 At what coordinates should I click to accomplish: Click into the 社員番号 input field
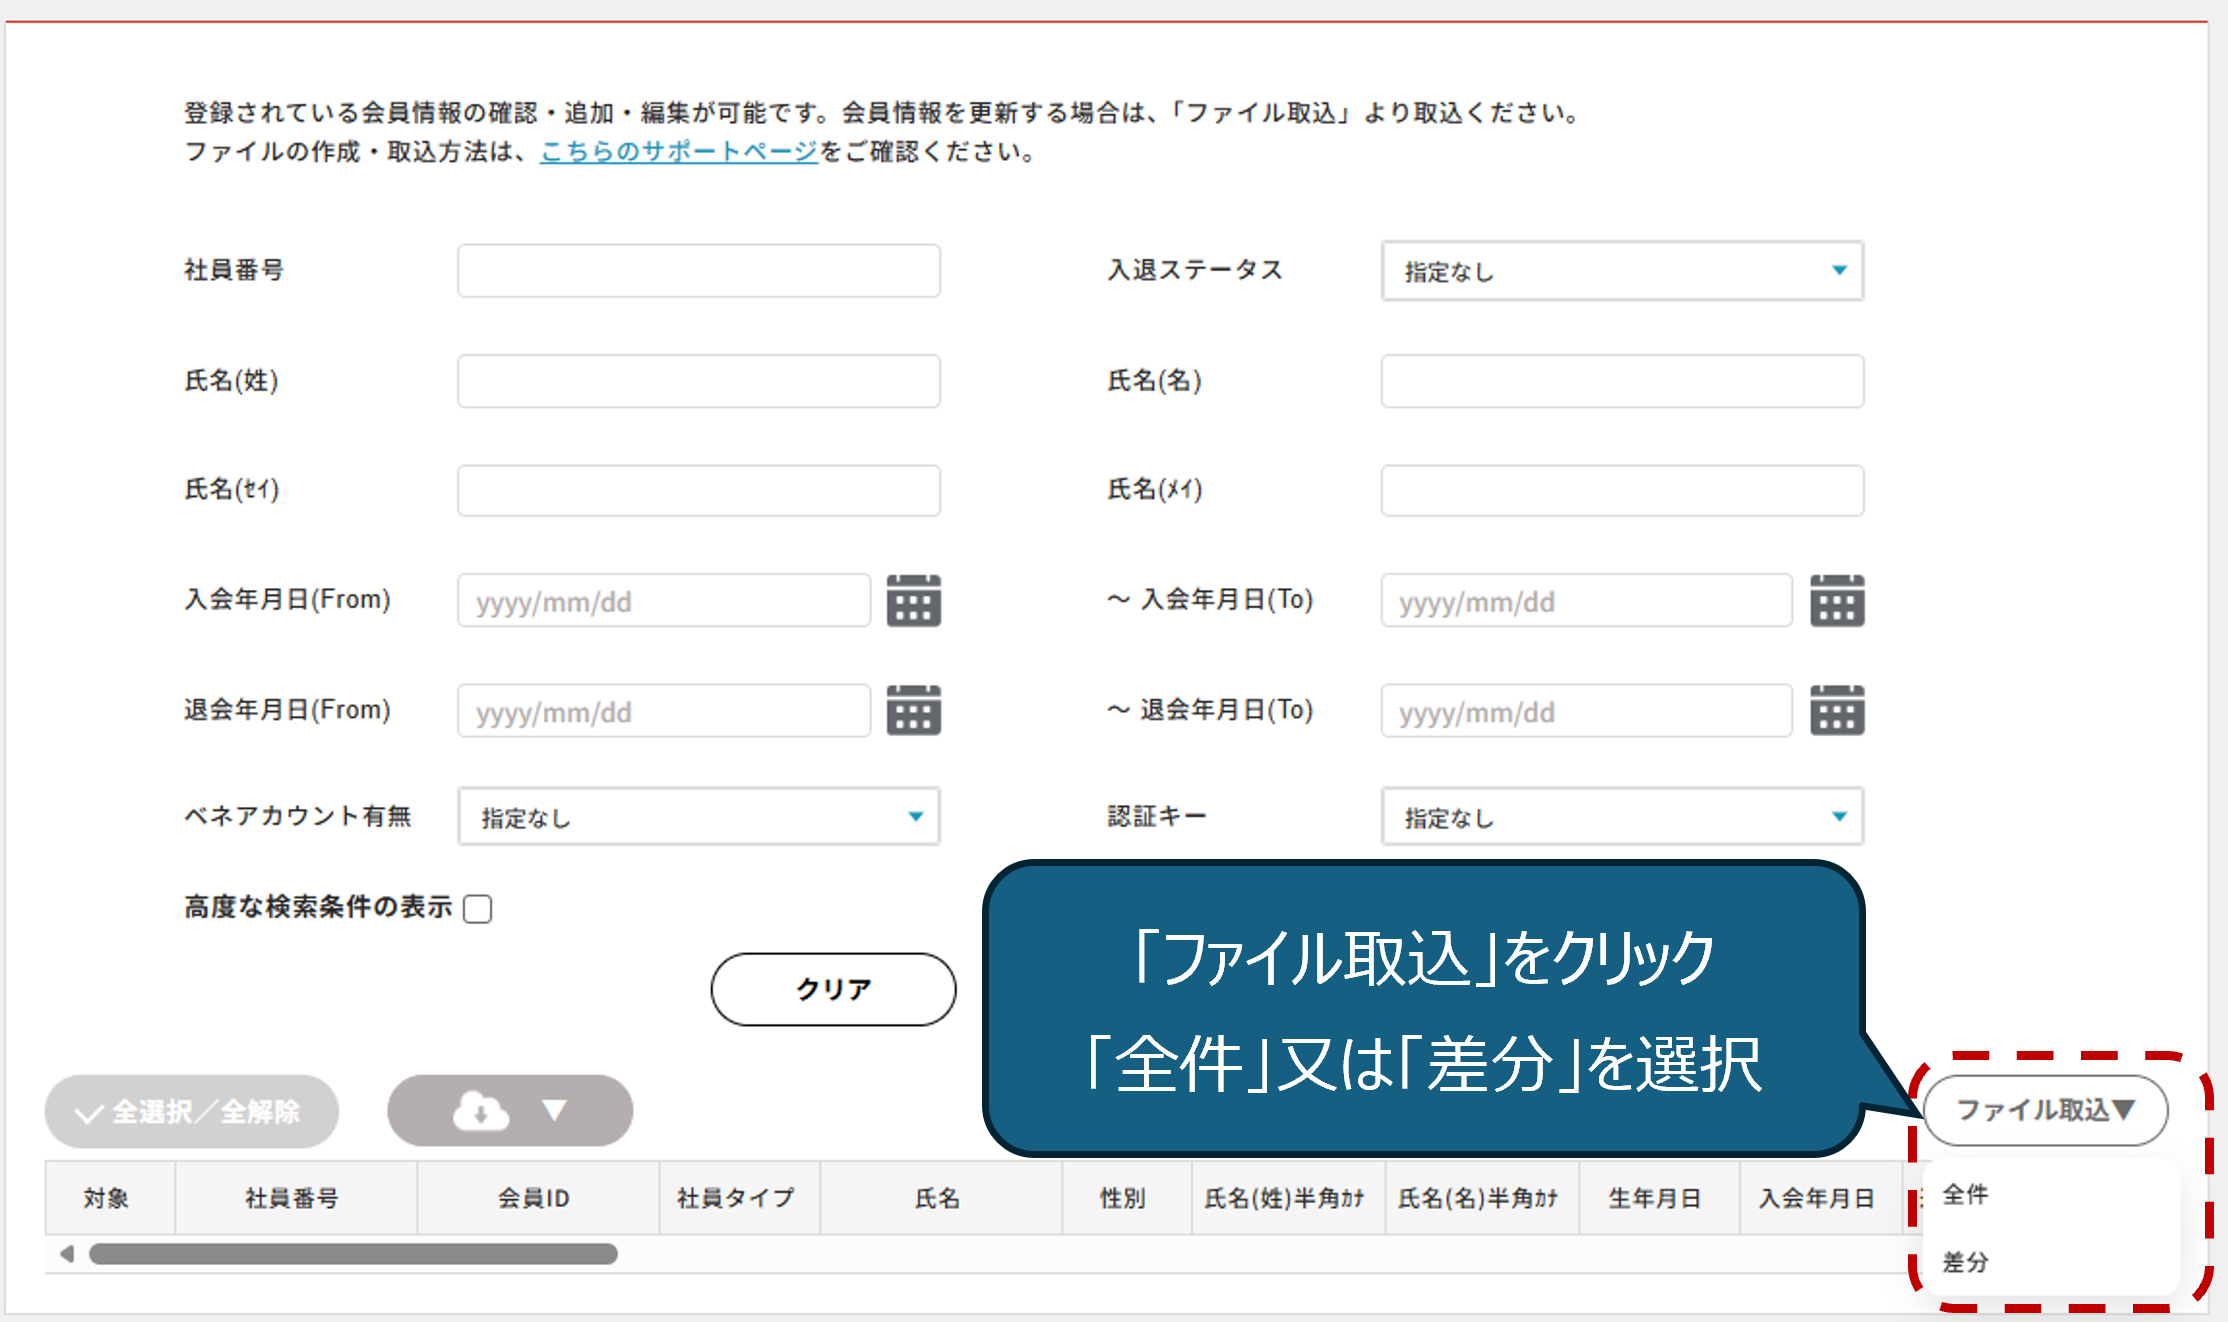698,271
